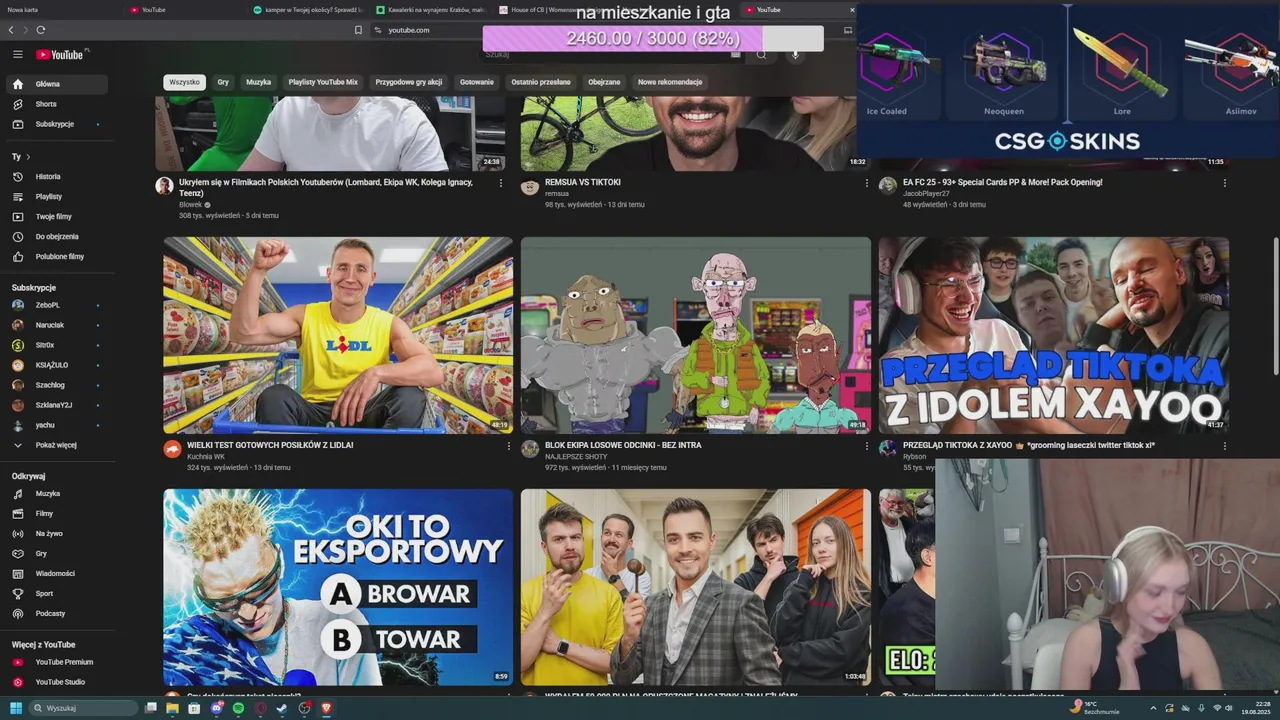Click the browser back arrow
The height and width of the screenshot is (720, 1280).
(x=12, y=30)
